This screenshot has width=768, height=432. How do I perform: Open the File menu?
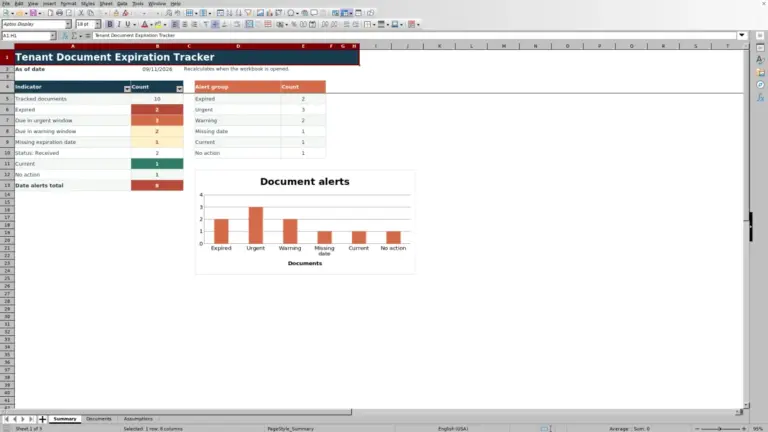6,3
